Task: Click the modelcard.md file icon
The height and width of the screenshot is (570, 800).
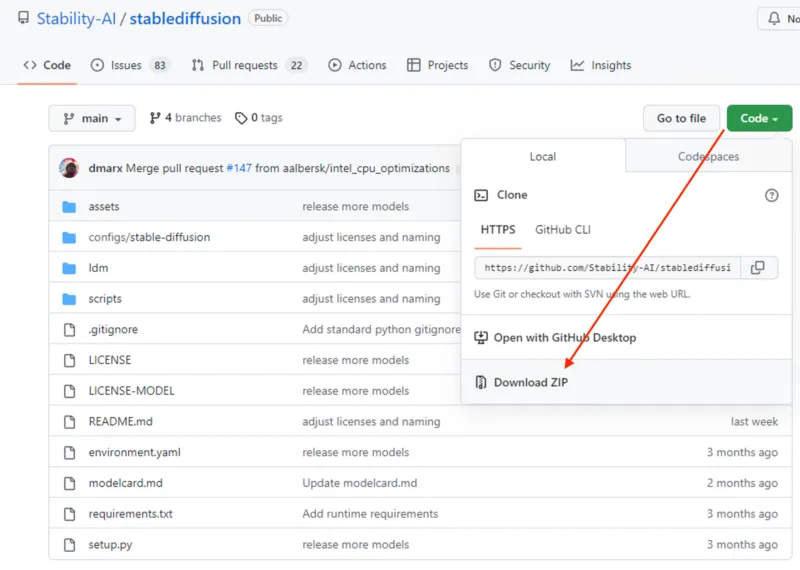Action: coord(69,483)
